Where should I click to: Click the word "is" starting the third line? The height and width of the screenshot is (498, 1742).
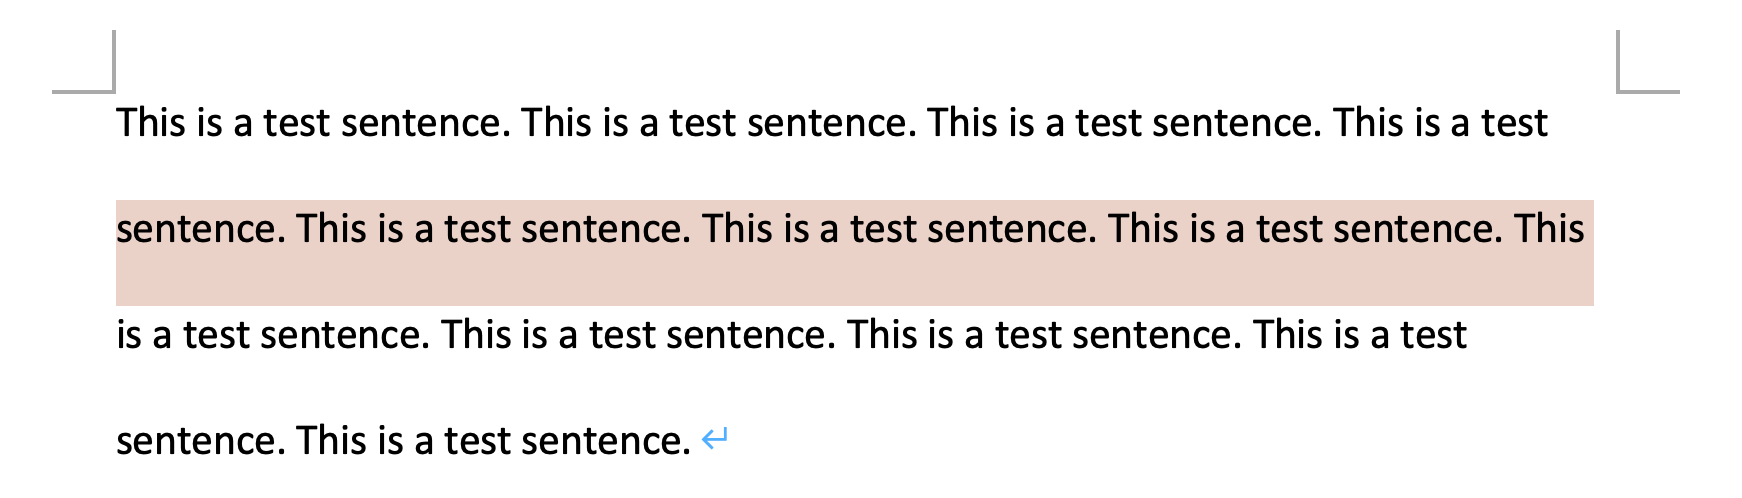130,335
